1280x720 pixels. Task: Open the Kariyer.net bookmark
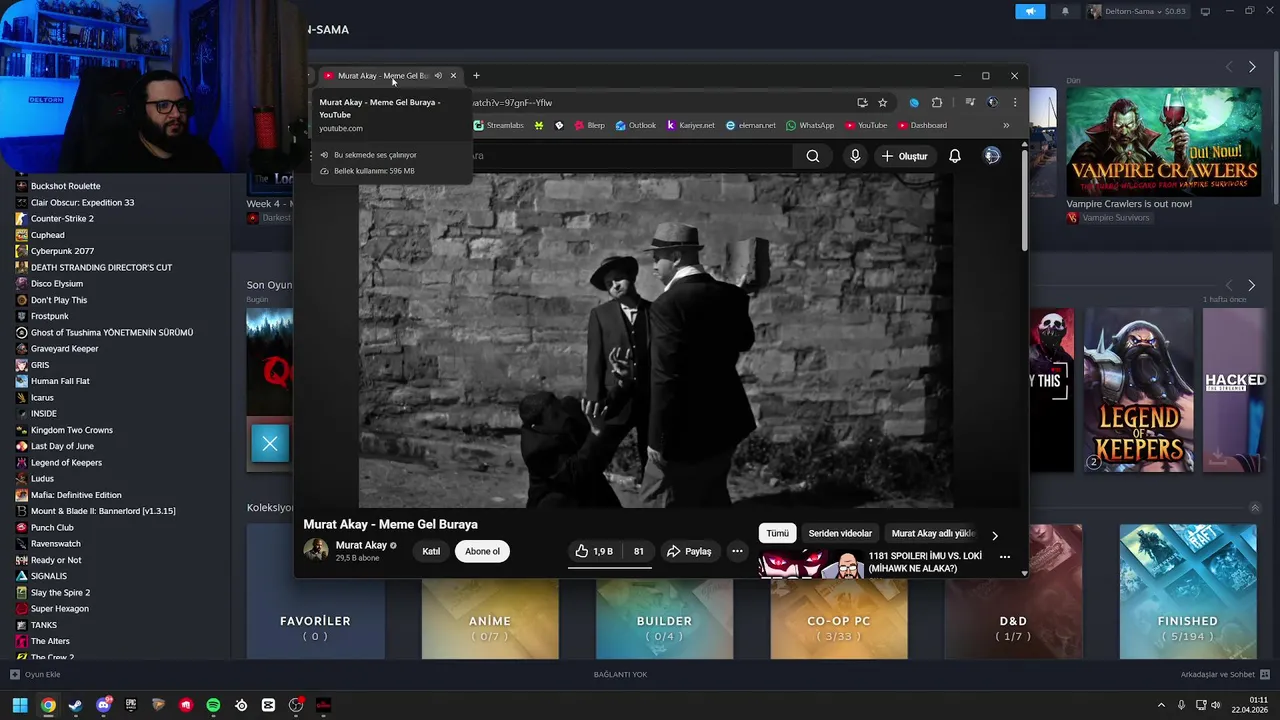click(691, 126)
